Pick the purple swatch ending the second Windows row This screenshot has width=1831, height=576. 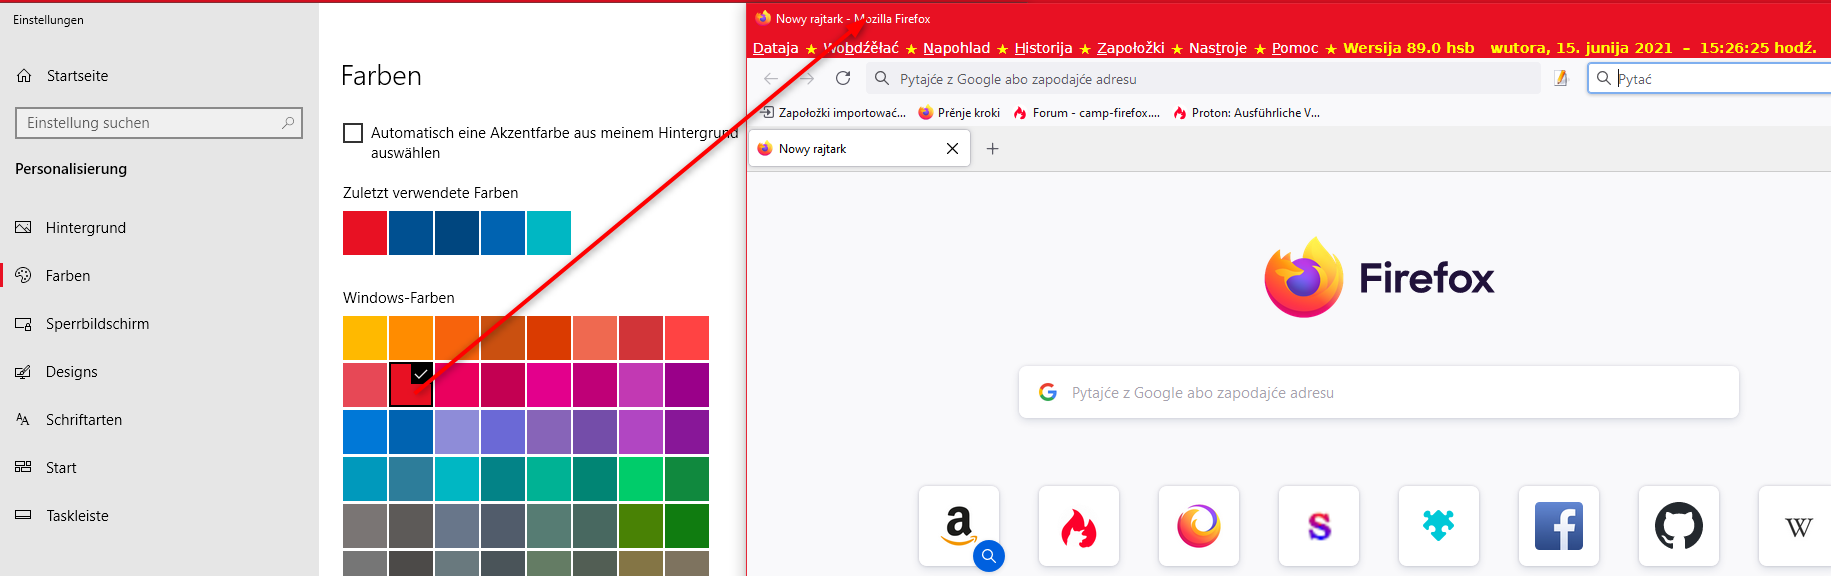click(x=687, y=385)
